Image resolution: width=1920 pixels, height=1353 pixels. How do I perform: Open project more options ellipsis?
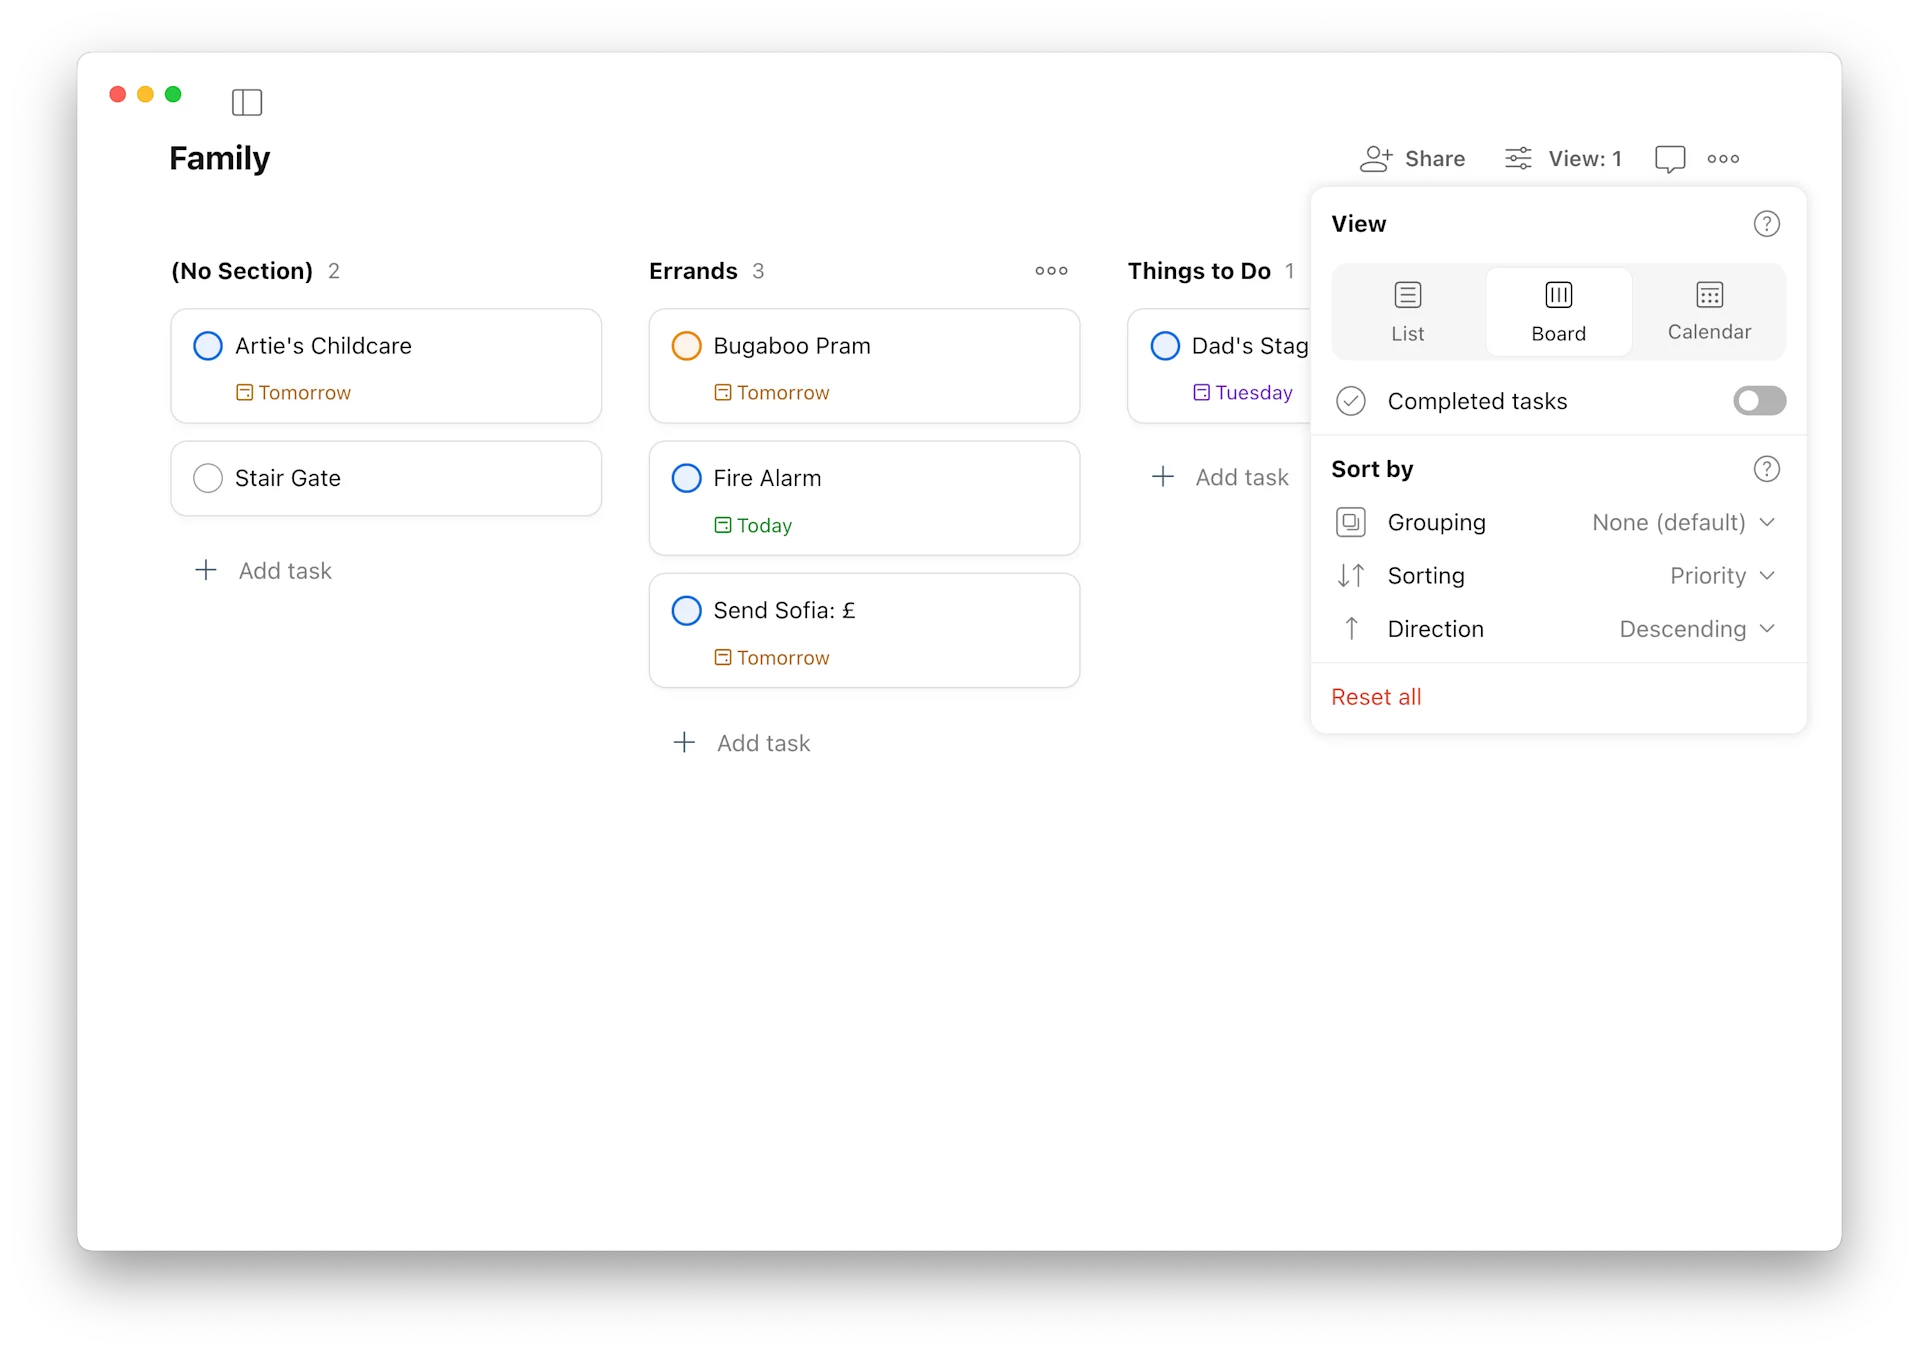(x=1722, y=159)
